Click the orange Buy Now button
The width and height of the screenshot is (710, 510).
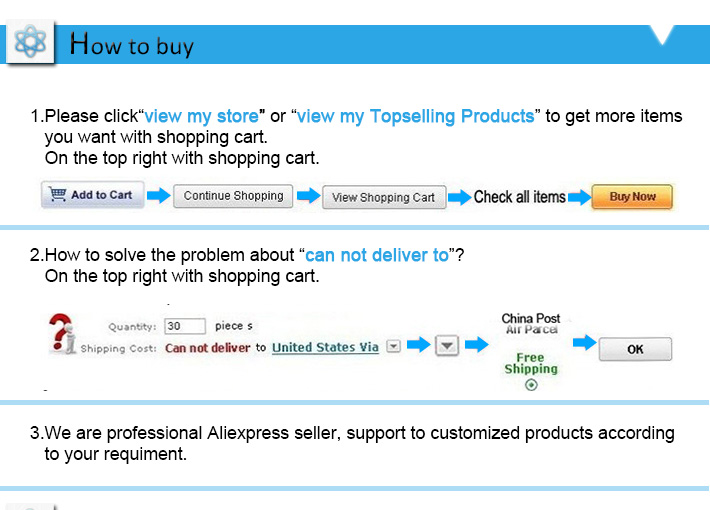(632, 197)
